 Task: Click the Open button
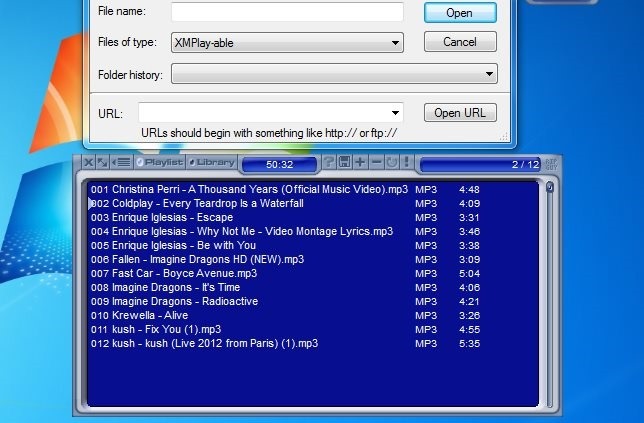460,13
